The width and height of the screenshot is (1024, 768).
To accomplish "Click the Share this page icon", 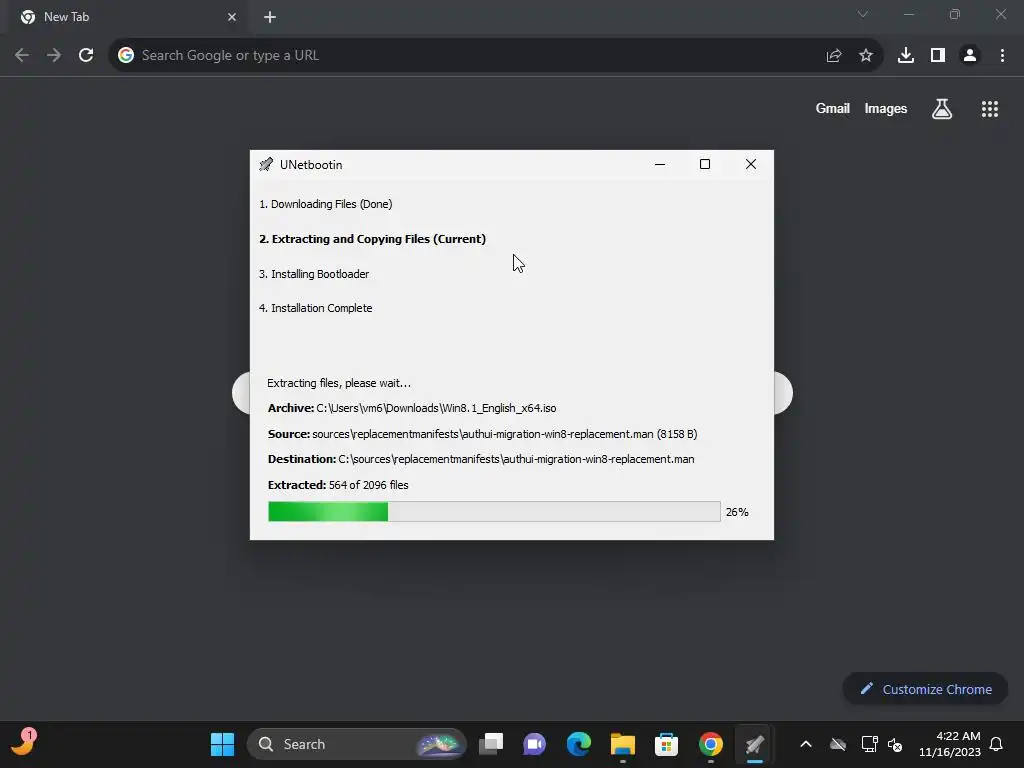I will (x=834, y=56).
